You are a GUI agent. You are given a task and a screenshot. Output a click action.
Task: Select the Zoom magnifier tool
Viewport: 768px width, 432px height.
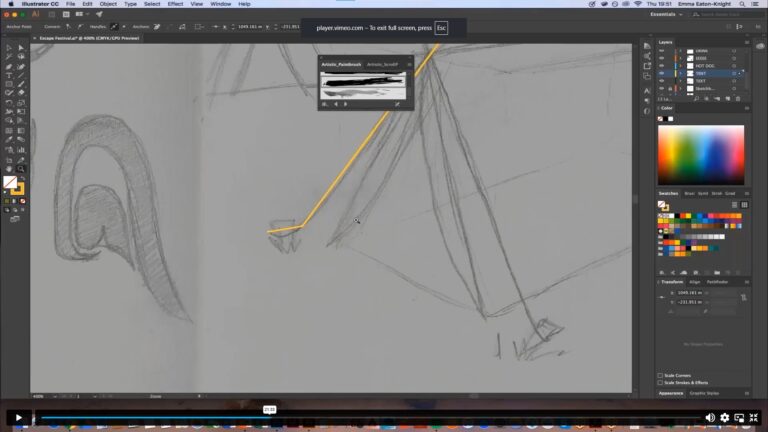click(x=21, y=169)
